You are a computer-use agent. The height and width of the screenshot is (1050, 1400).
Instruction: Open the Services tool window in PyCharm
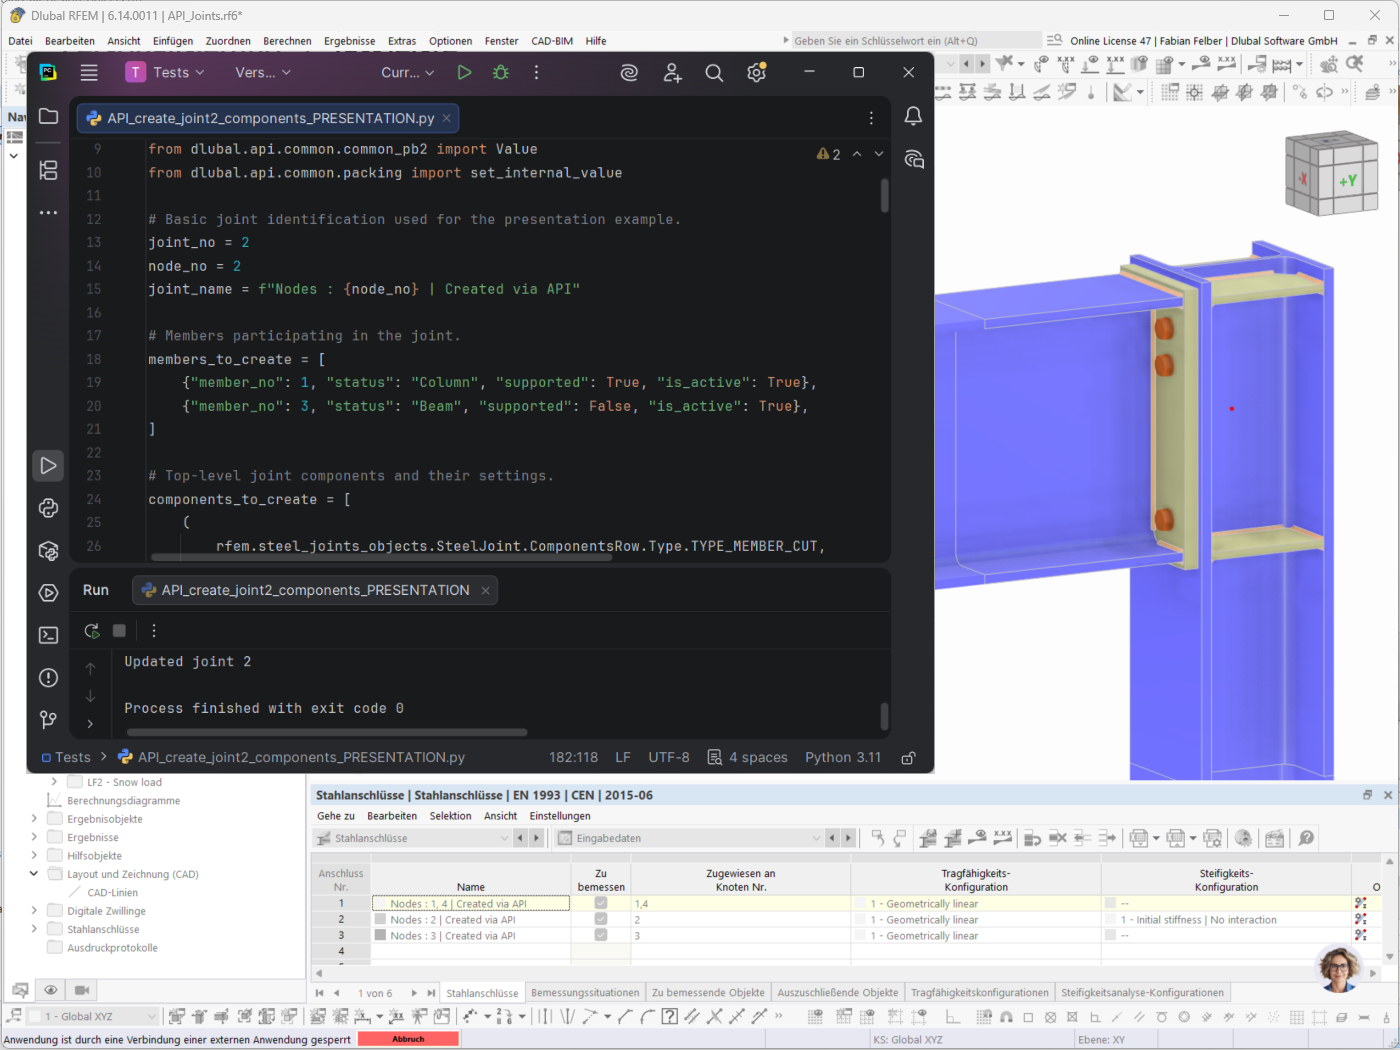point(48,593)
